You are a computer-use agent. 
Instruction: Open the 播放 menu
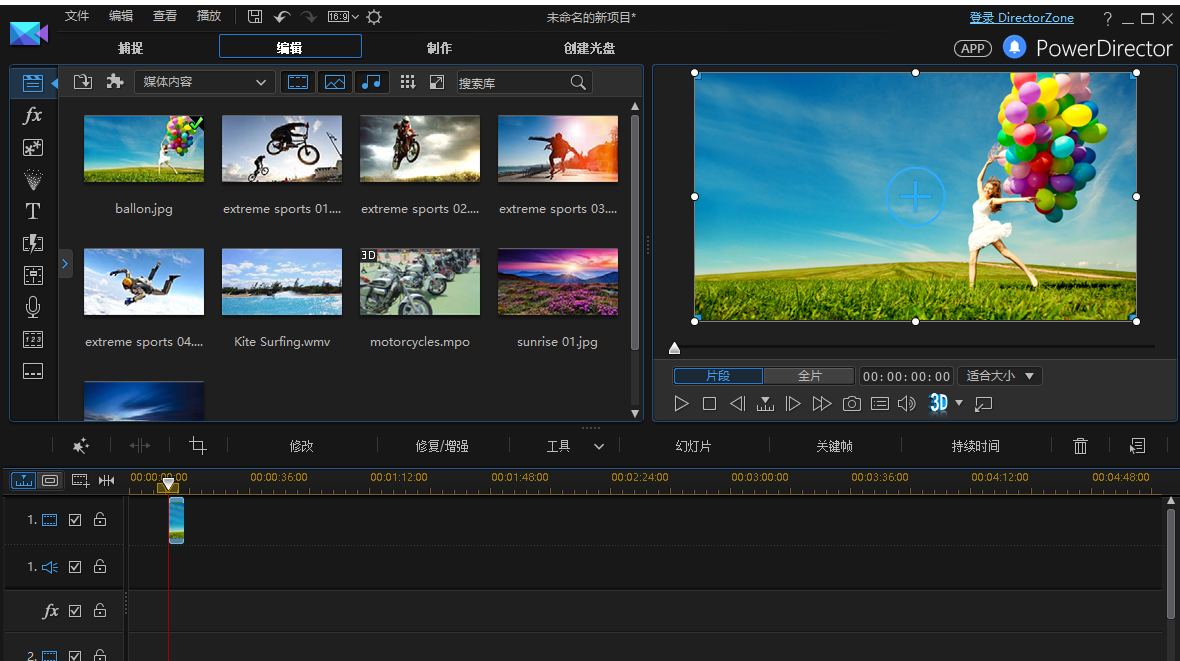pos(208,16)
